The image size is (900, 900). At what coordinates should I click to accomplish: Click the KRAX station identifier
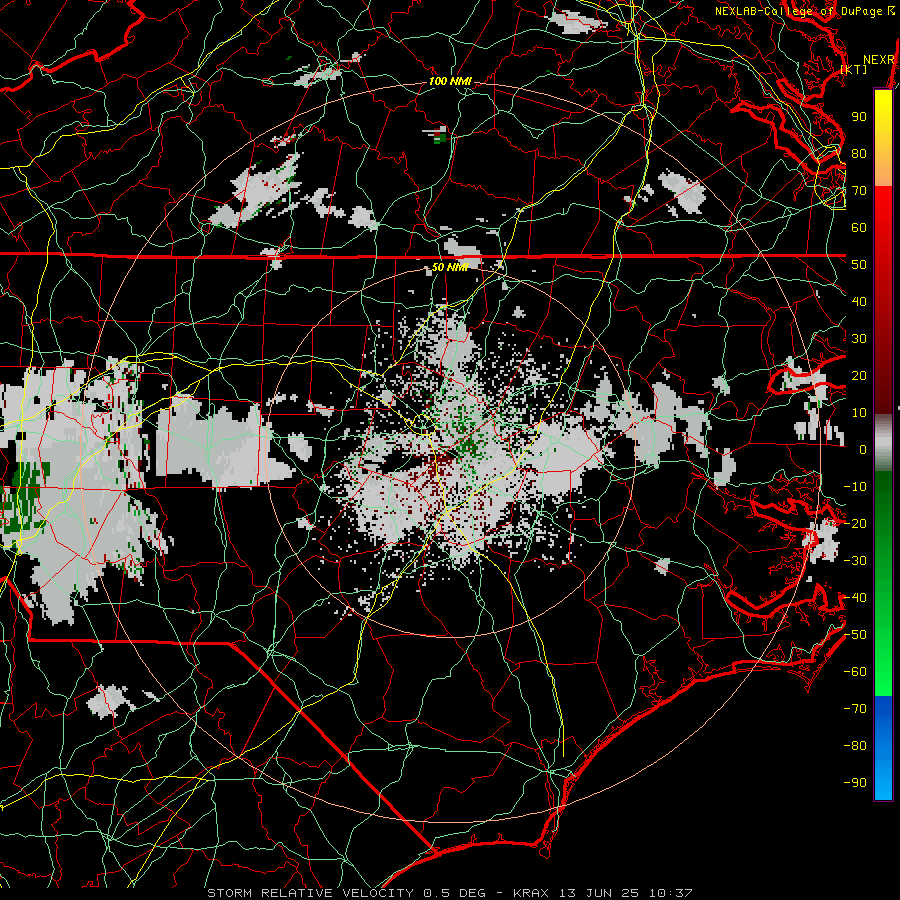point(530,893)
